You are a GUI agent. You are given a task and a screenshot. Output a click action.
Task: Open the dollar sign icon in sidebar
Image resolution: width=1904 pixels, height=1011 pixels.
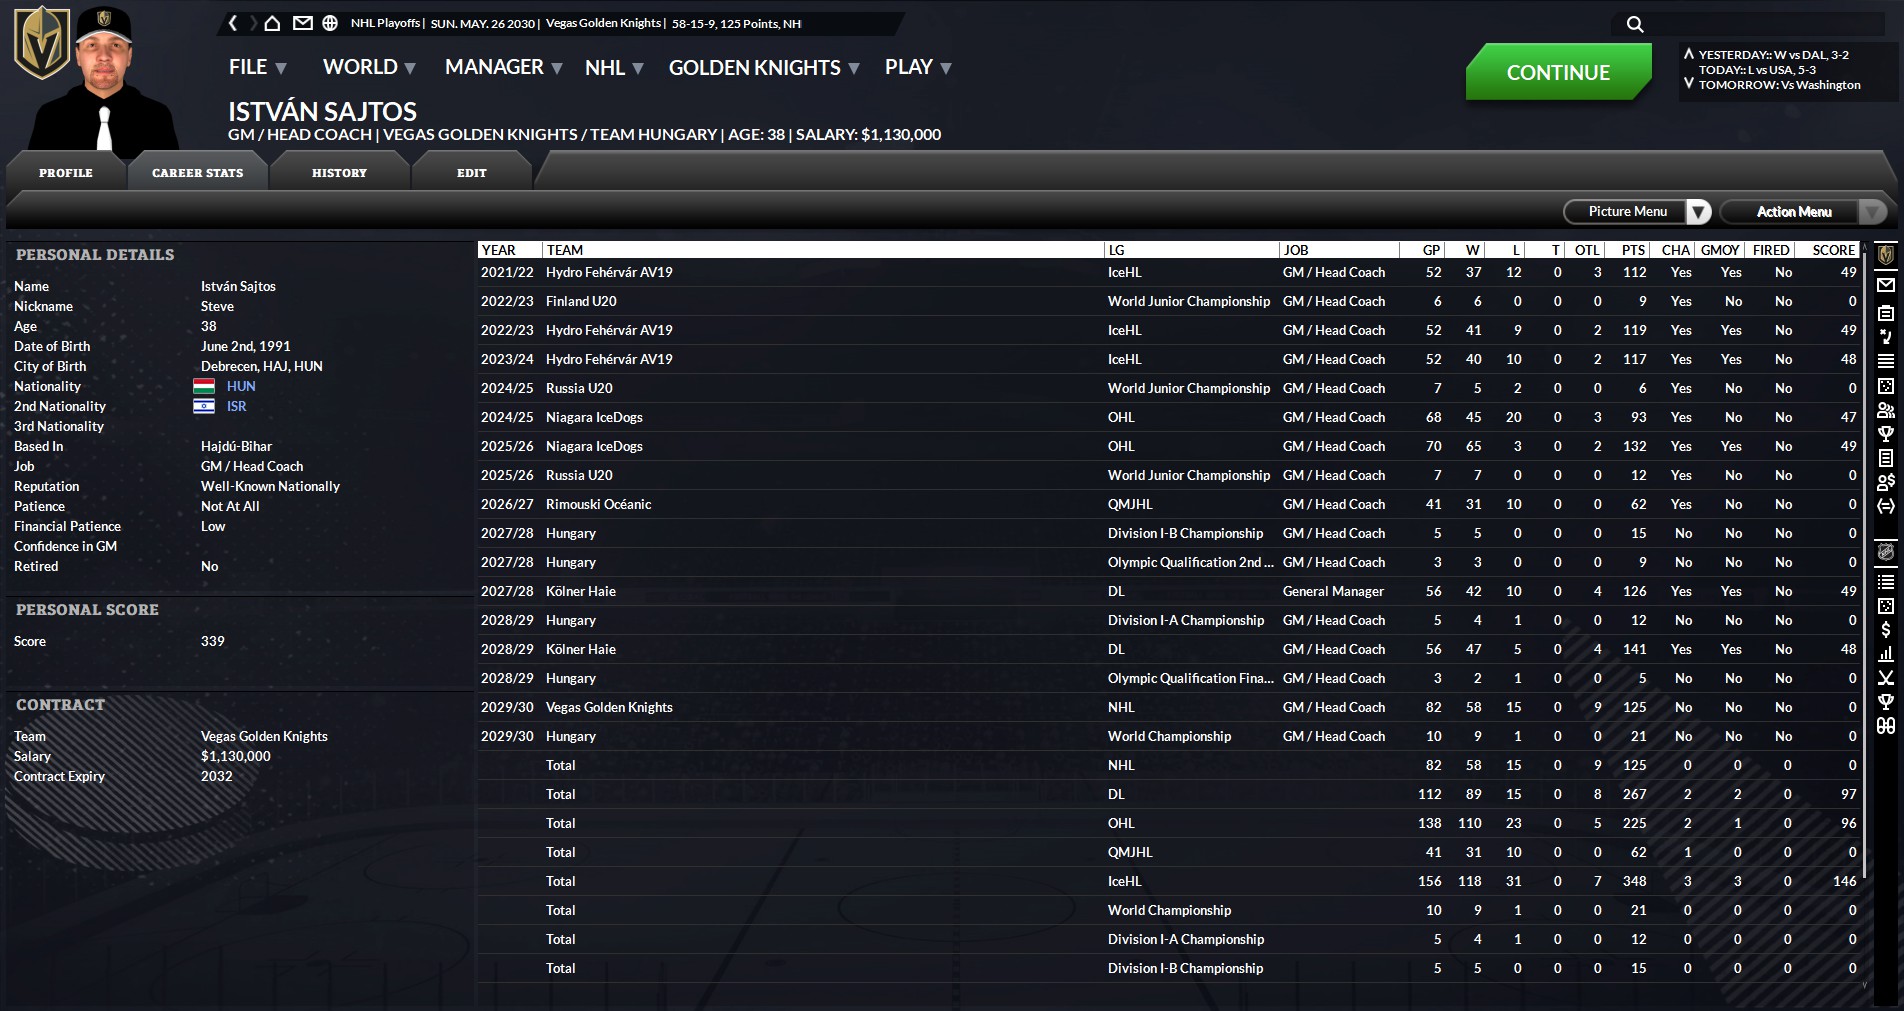[1886, 630]
